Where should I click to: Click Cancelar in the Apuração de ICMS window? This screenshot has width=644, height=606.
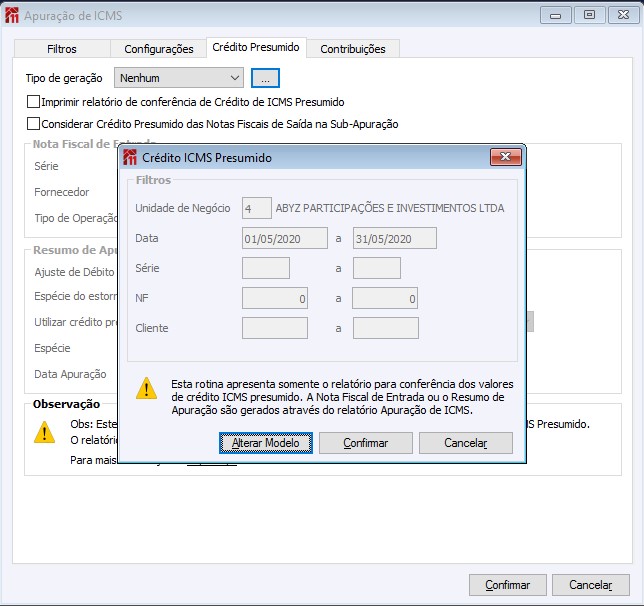pos(591,585)
